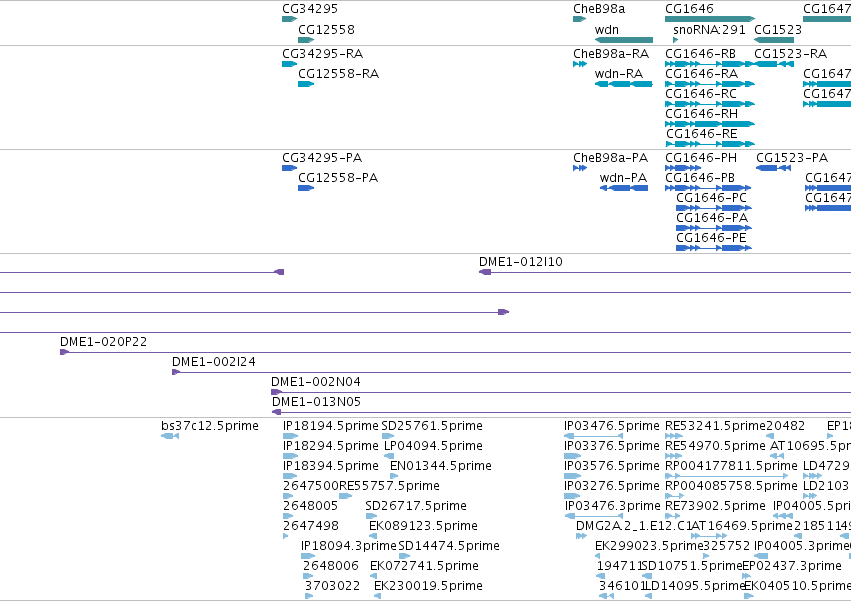Open the CG1646-RE transcript label
The width and height of the screenshot is (851, 601).
click(702, 134)
